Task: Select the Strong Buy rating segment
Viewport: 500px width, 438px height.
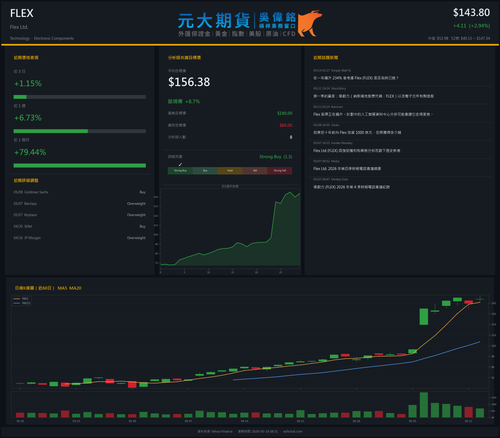Action: [180, 171]
